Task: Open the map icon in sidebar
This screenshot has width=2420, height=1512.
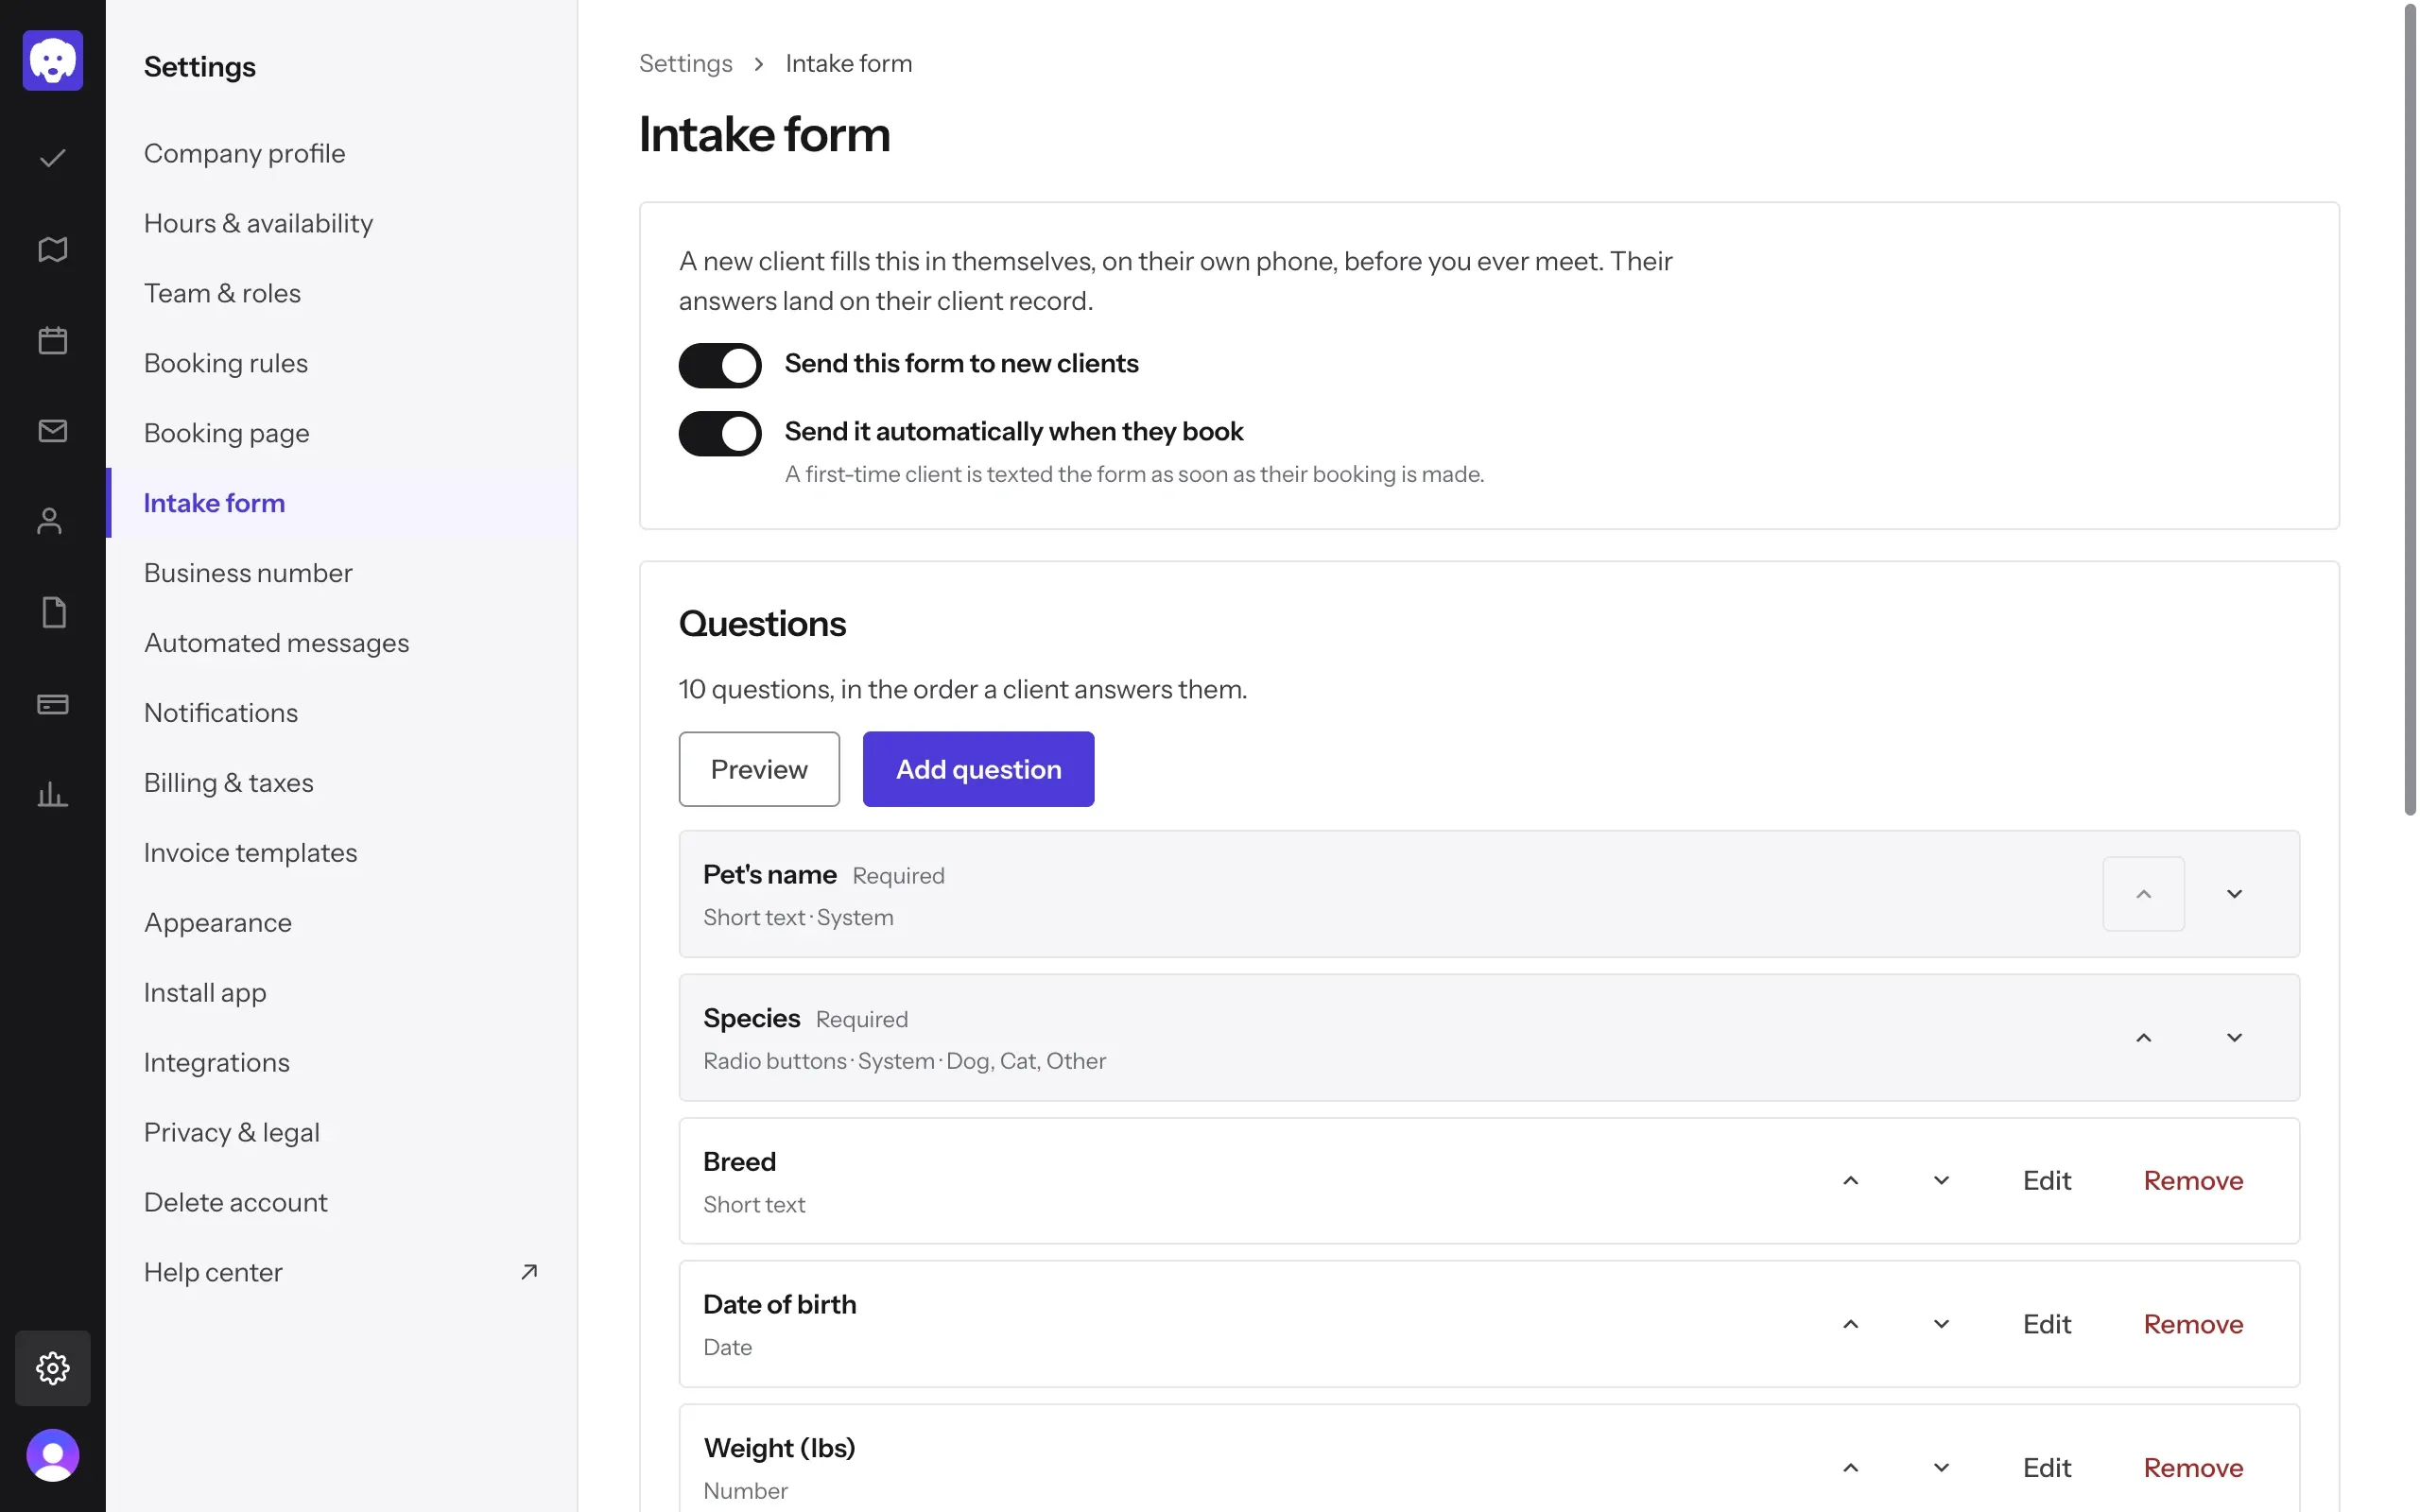Action: [53, 249]
